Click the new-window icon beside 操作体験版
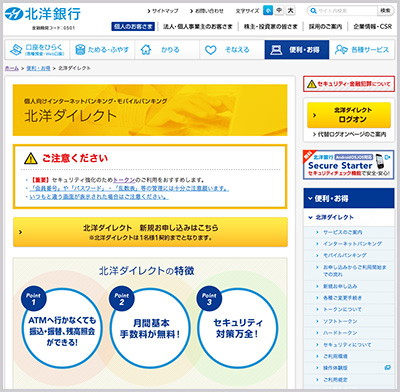This screenshot has height=392, width=400. pos(387,368)
